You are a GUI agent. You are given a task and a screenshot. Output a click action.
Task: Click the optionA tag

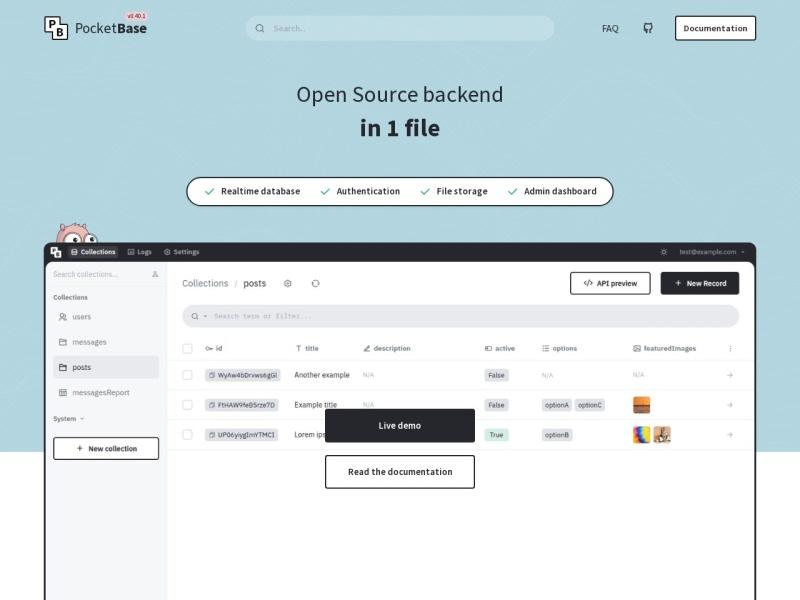point(557,405)
